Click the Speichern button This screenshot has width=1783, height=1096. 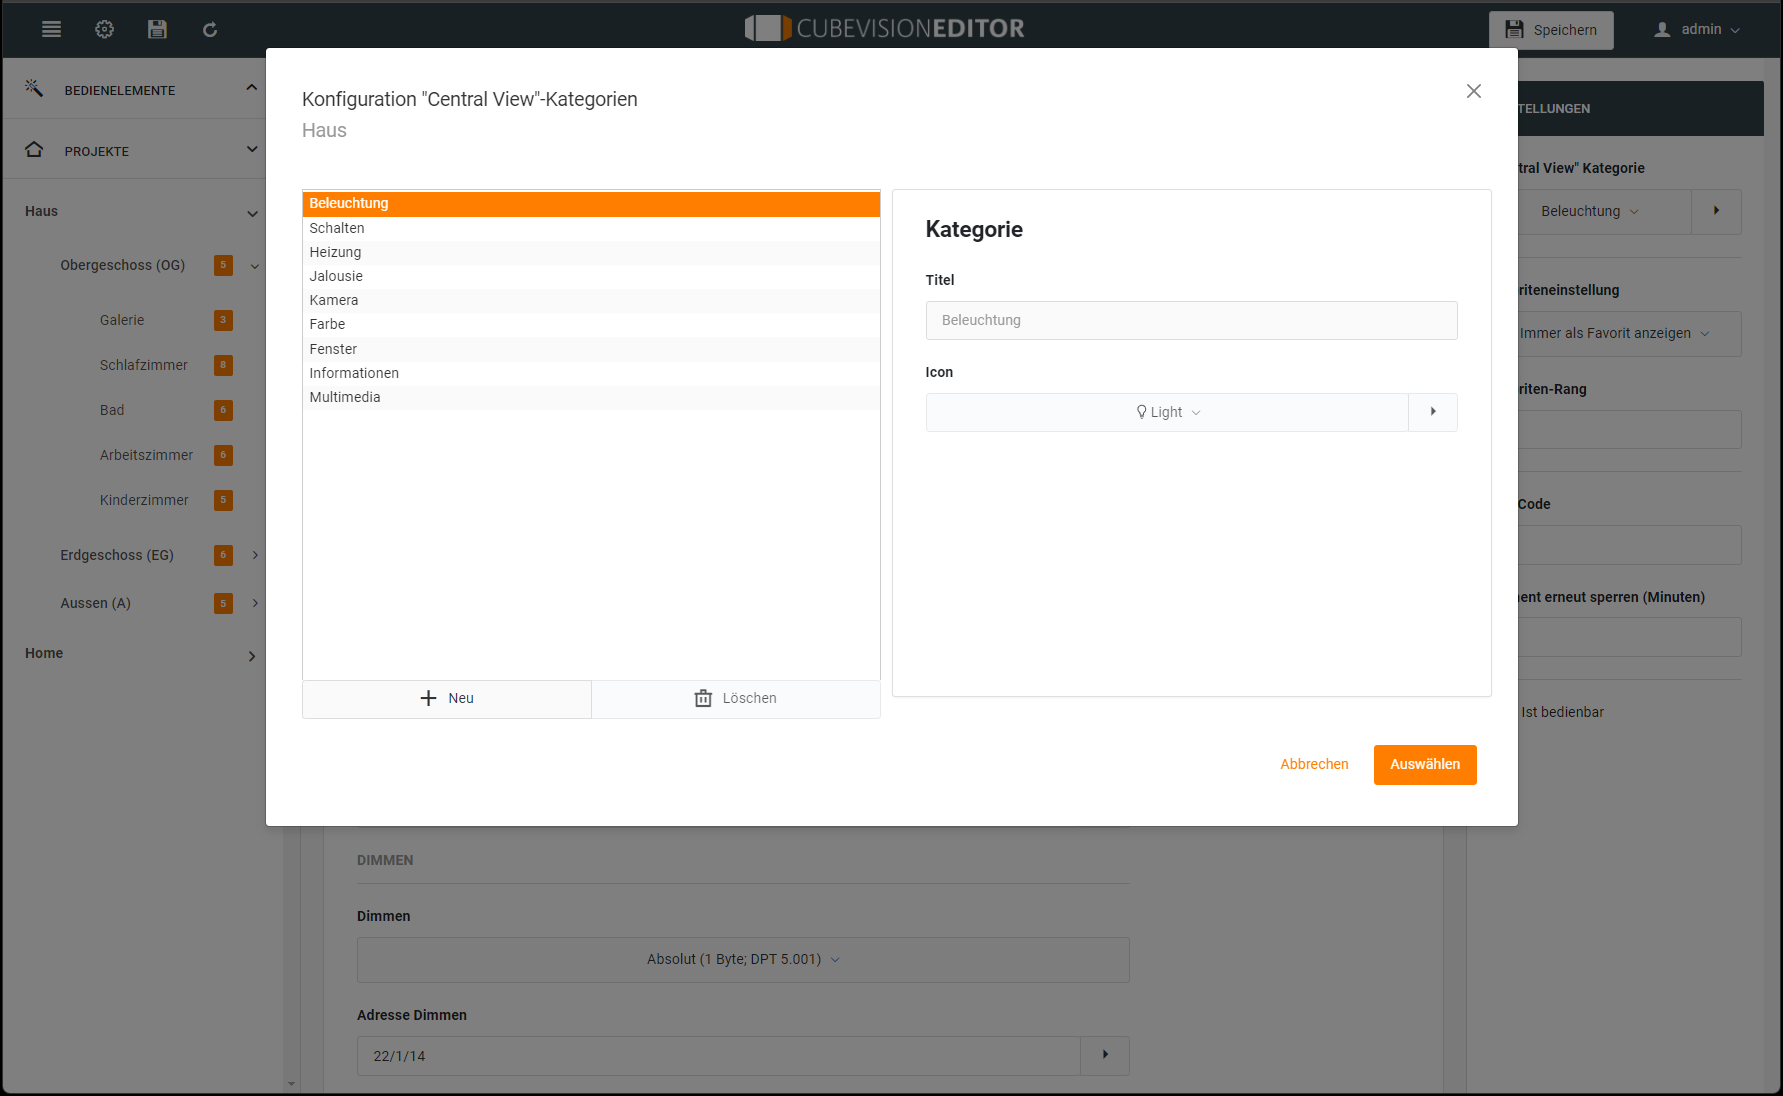pyautogui.click(x=1551, y=30)
